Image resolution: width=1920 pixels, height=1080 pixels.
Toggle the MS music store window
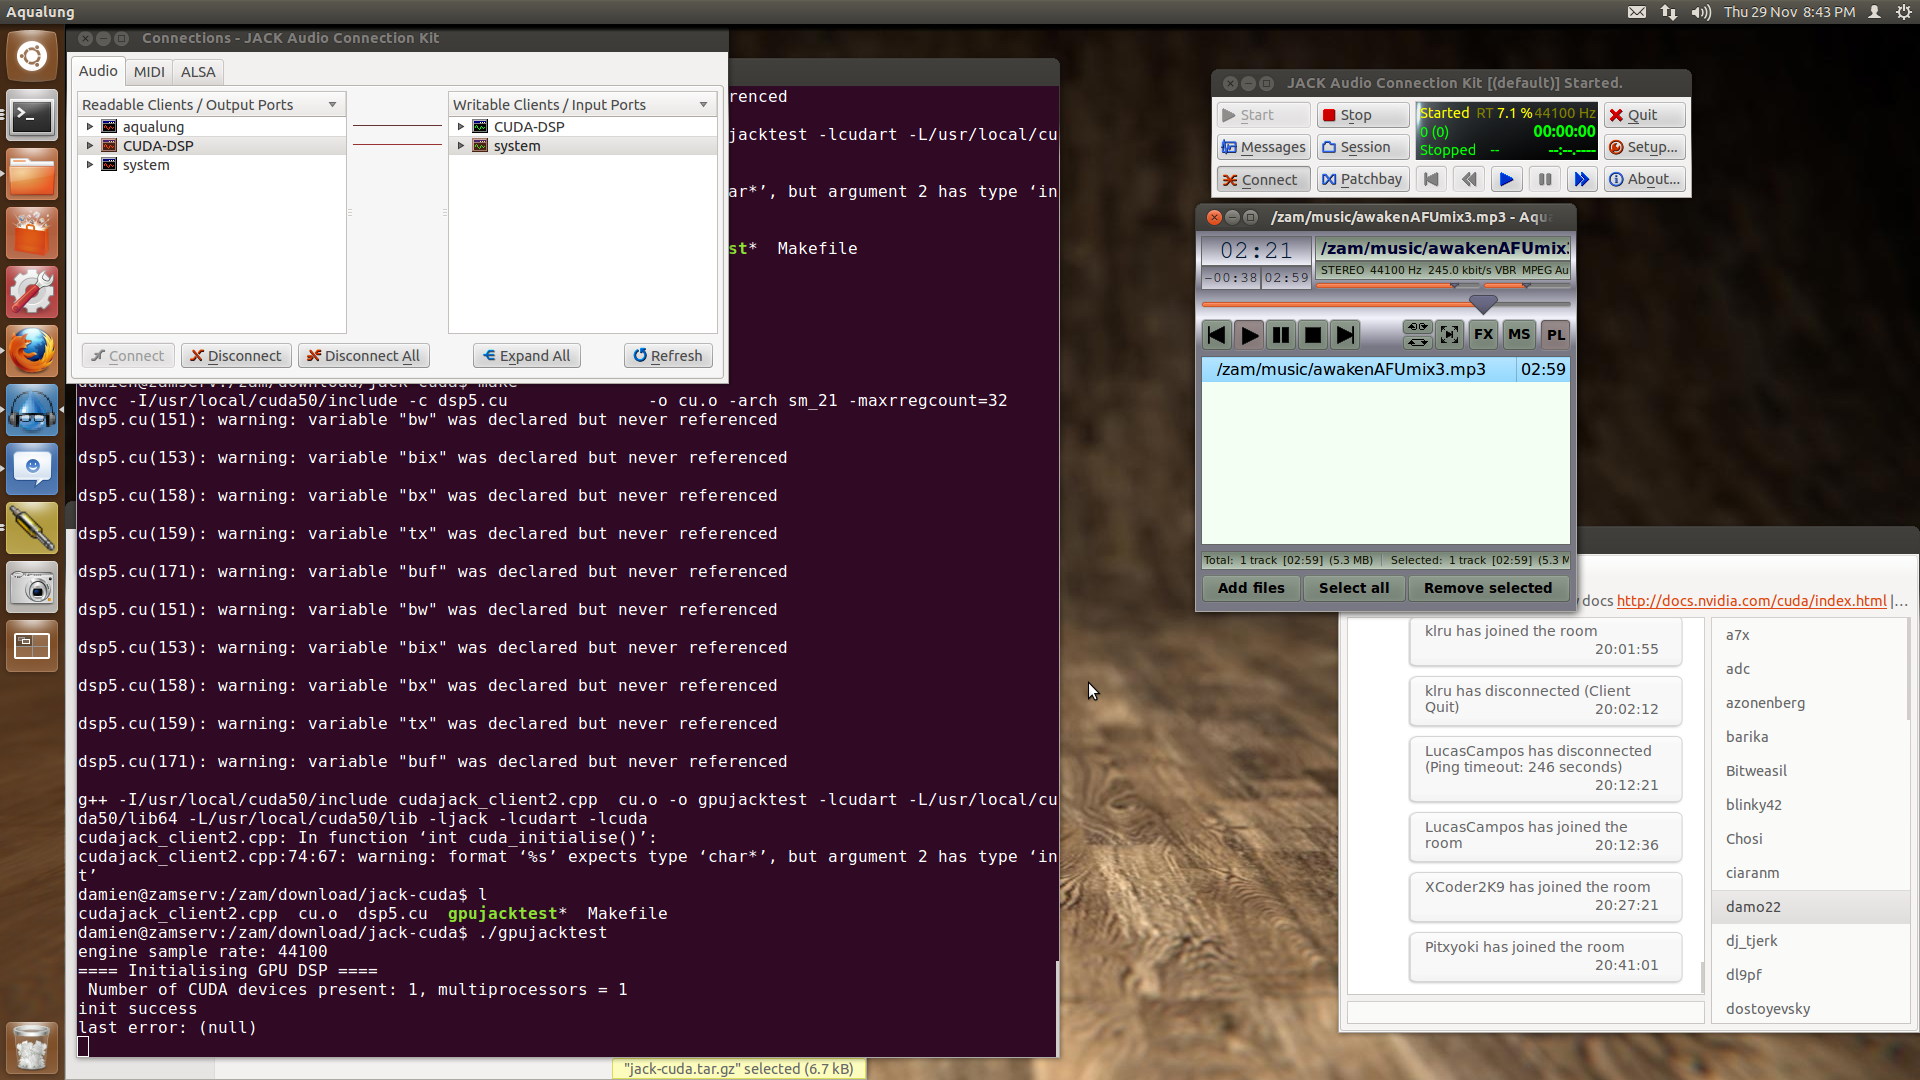[1519, 335]
